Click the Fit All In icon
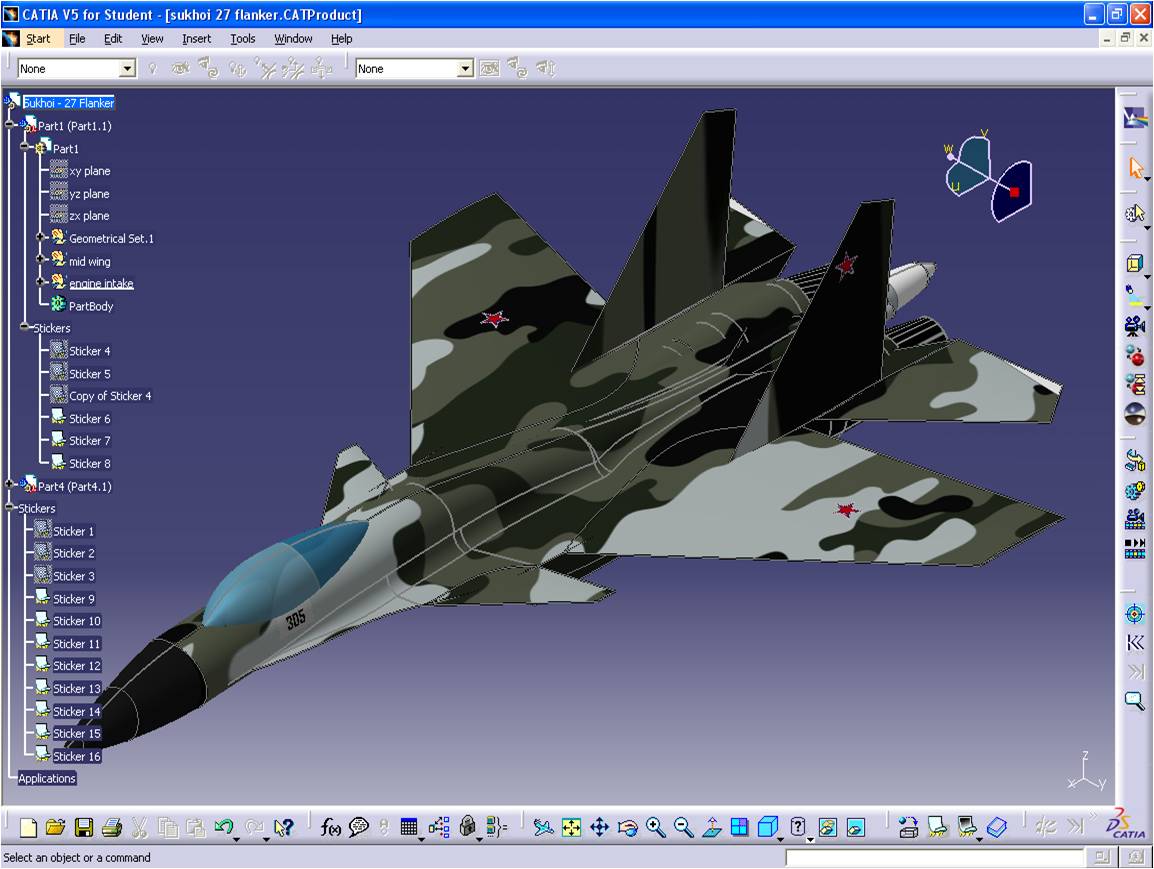This screenshot has width=1154, height=869. tap(571, 828)
